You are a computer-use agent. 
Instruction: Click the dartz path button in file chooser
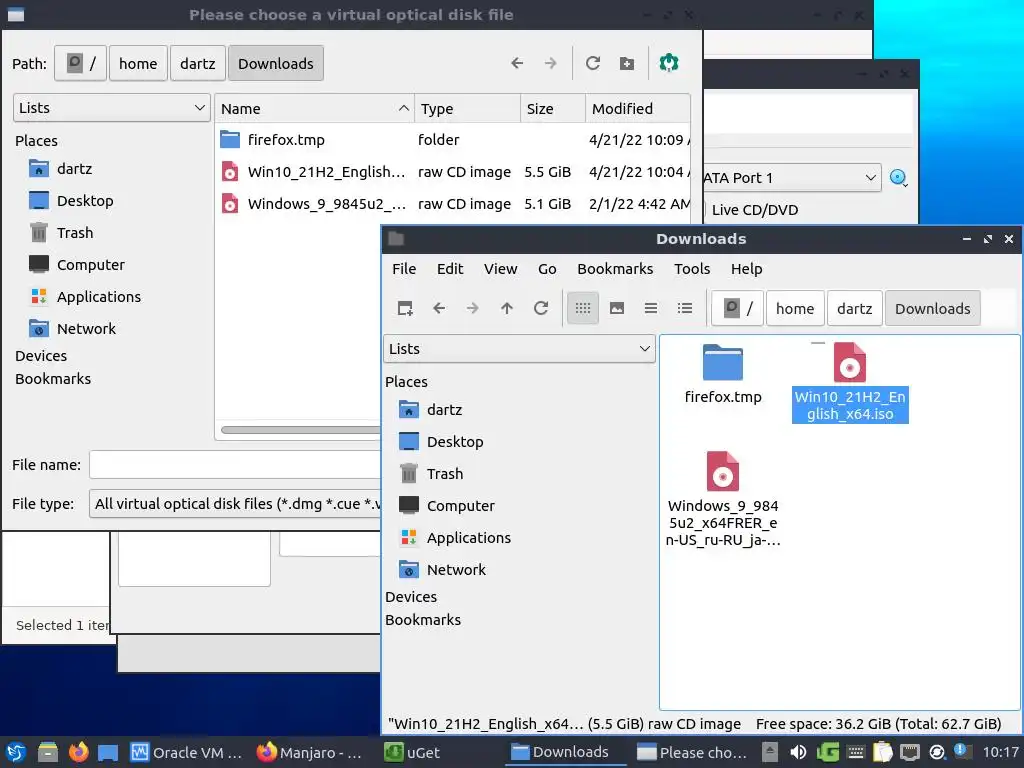click(x=198, y=63)
